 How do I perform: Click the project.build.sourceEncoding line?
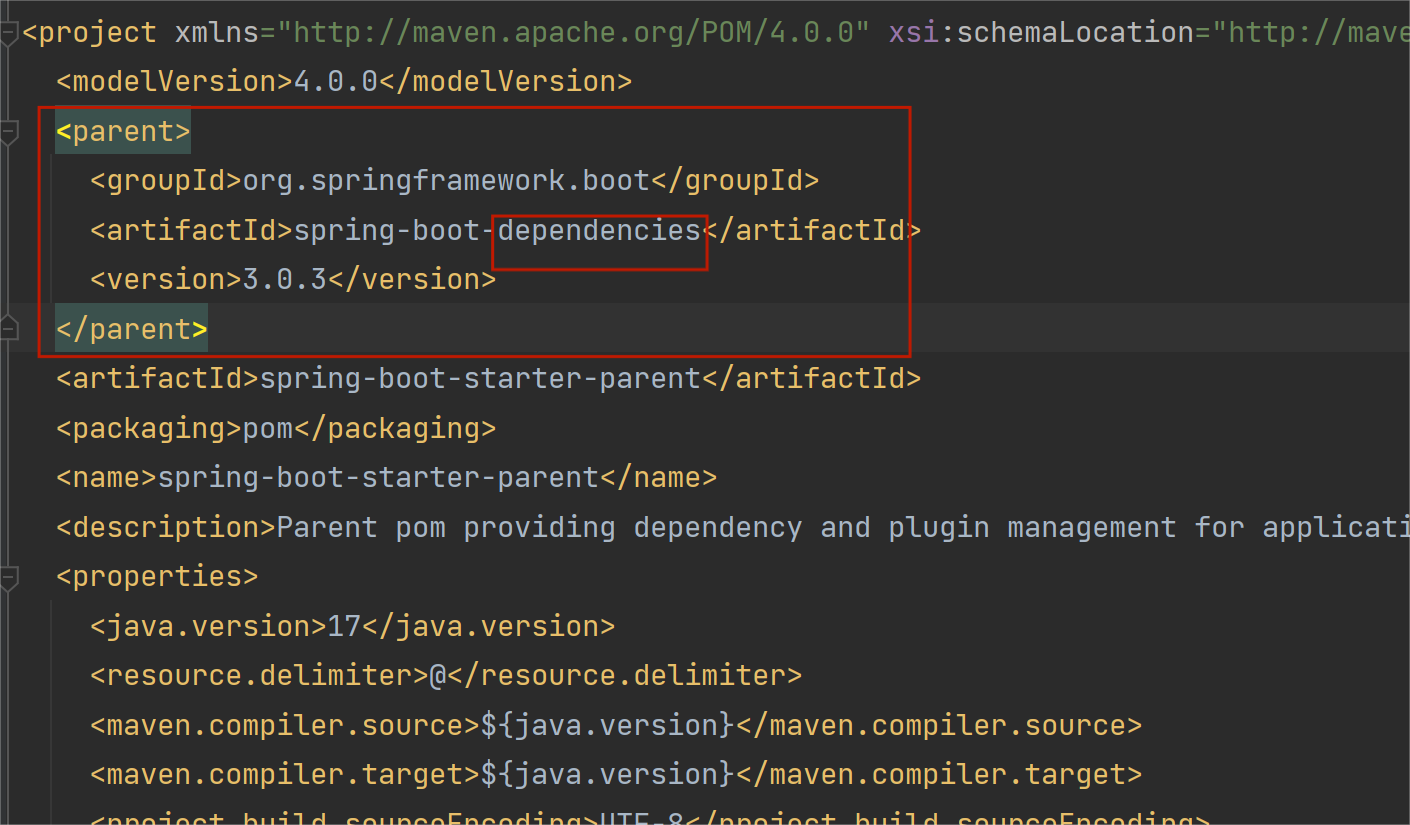pyautogui.click(x=650, y=817)
